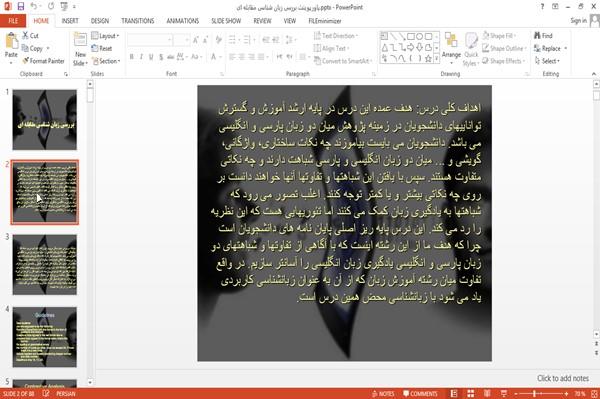The image size is (600, 399).
Task: Open Quick Styles gallery
Action: click(x=471, y=49)
